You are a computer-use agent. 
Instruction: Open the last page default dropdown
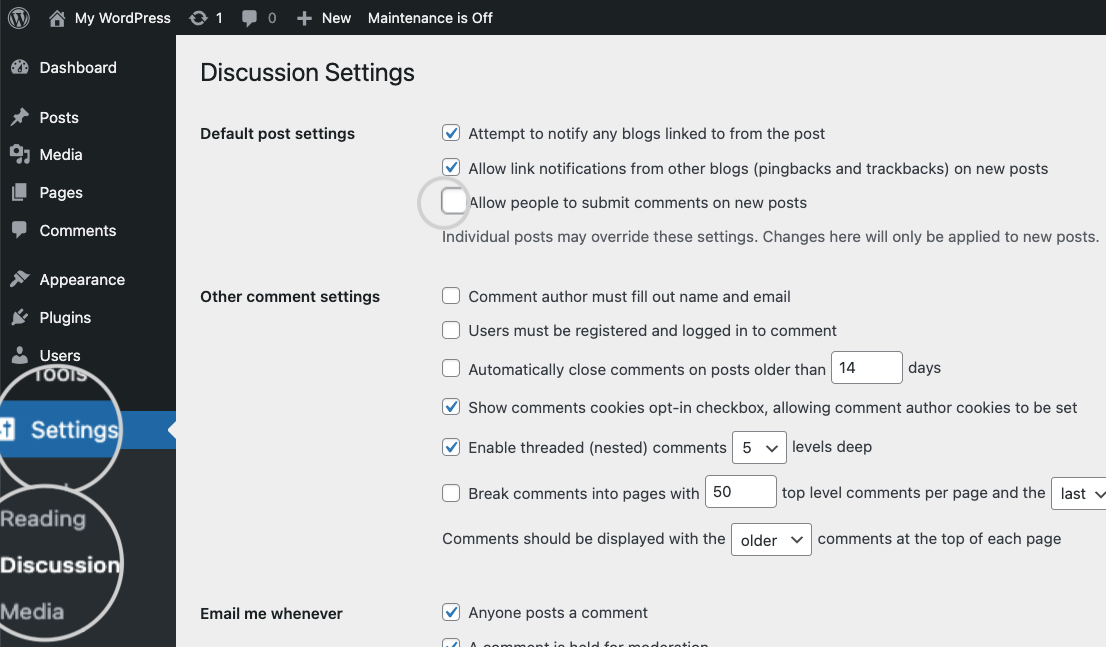tap(1078, 493)
